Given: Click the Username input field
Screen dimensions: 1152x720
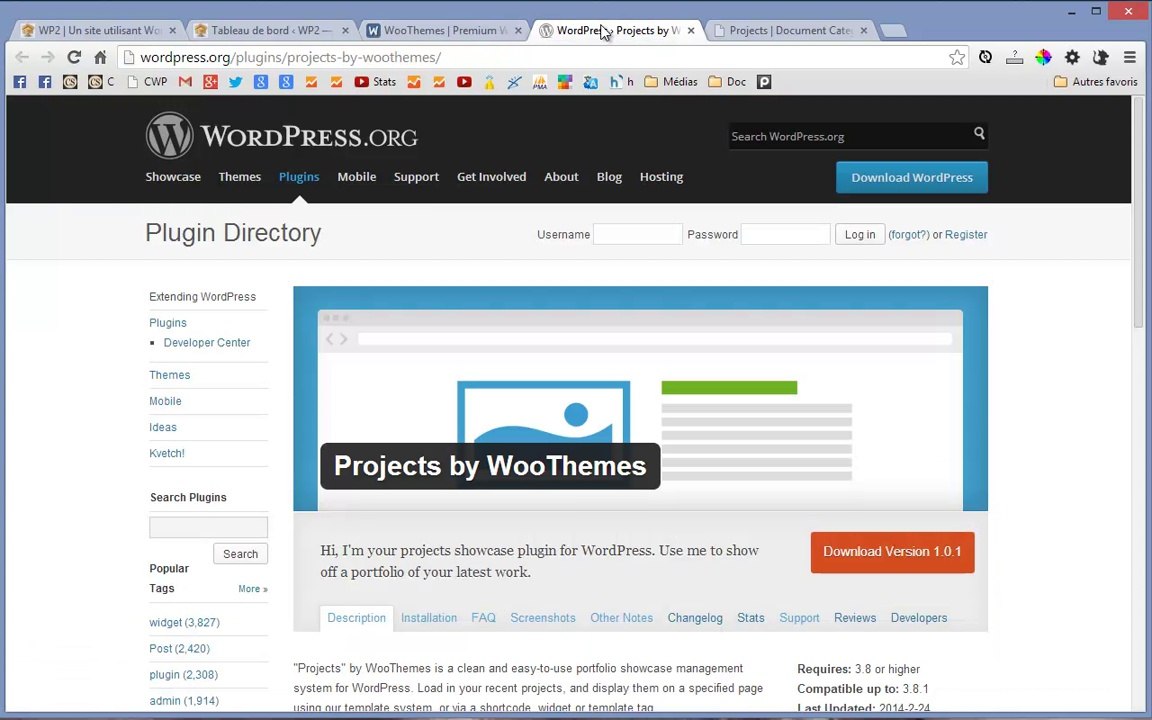Looking at the screenshot, I should point(638,234).
